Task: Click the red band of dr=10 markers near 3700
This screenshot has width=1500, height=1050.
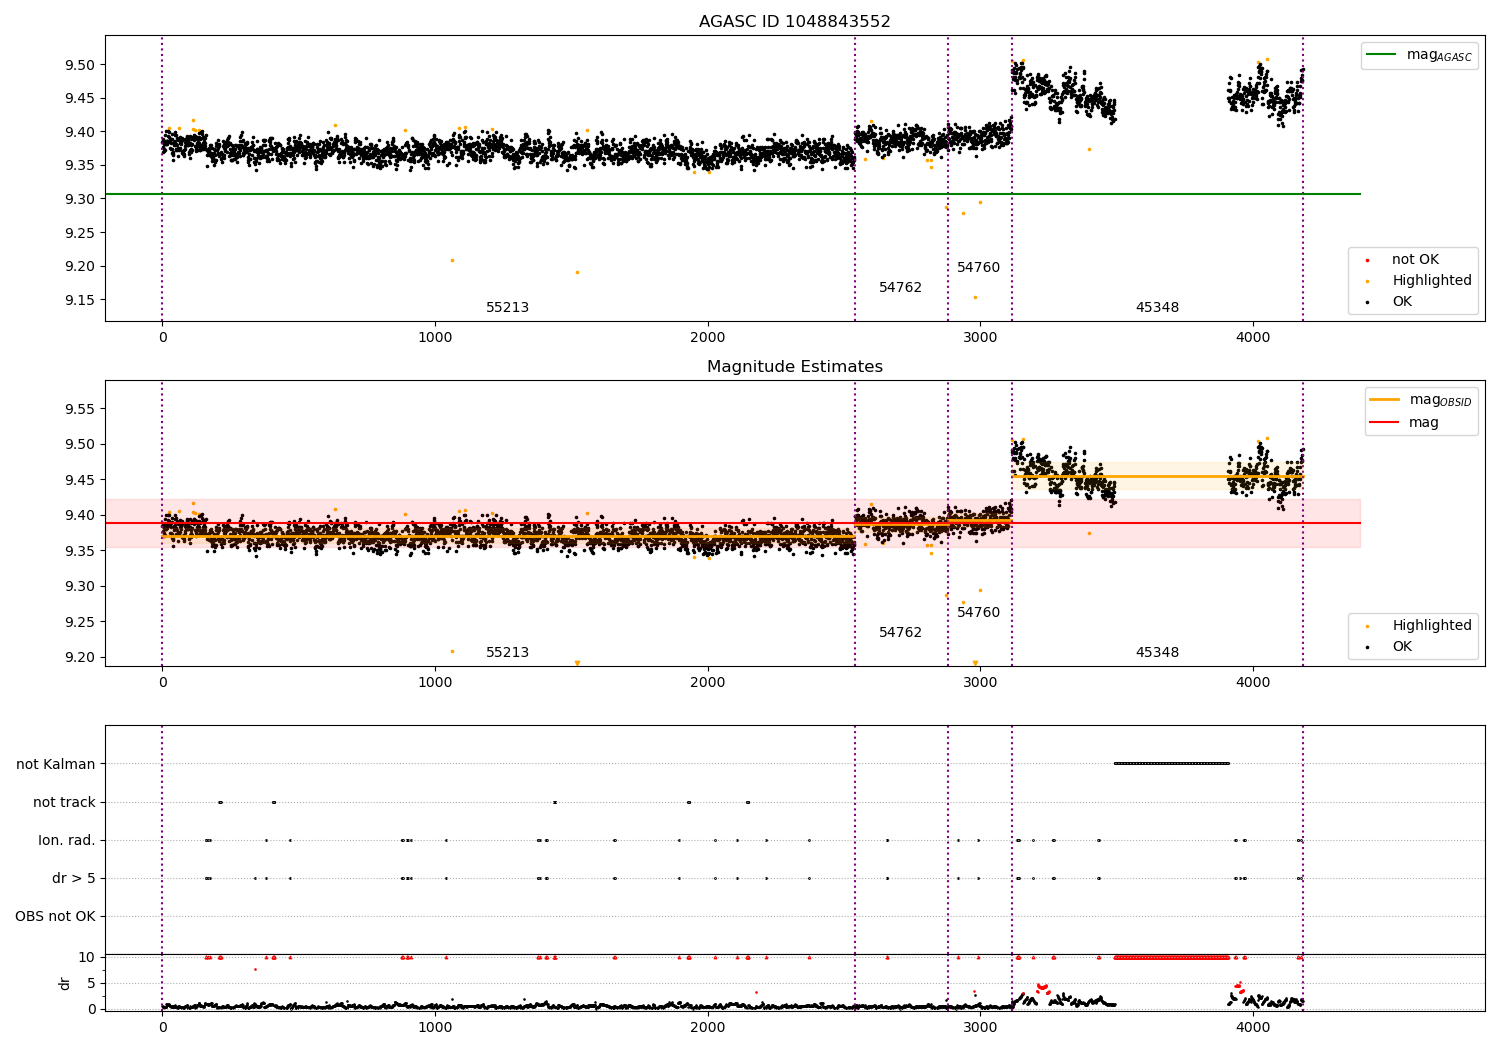Action: click(1172, 957)
